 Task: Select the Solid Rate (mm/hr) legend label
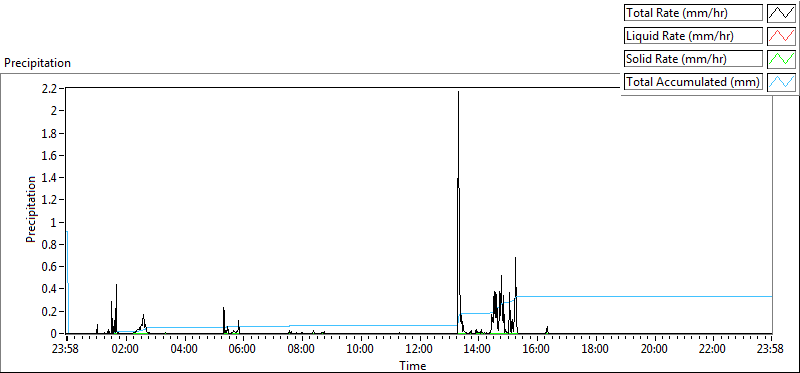pyautogui.click(x=693, y=59)
